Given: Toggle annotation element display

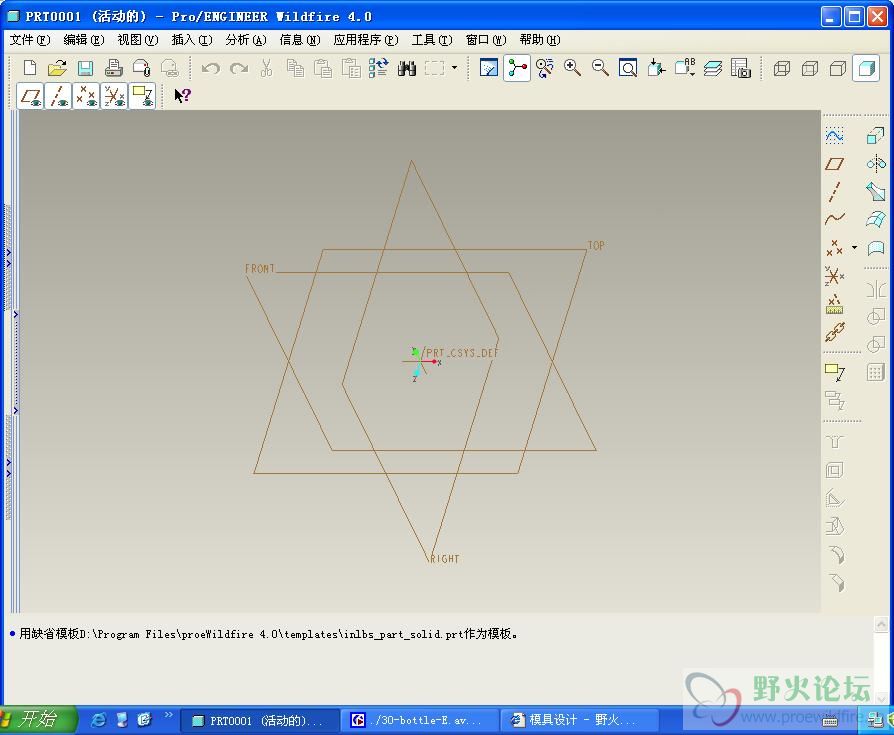Looking at the screenshot, I should (142, 96).
